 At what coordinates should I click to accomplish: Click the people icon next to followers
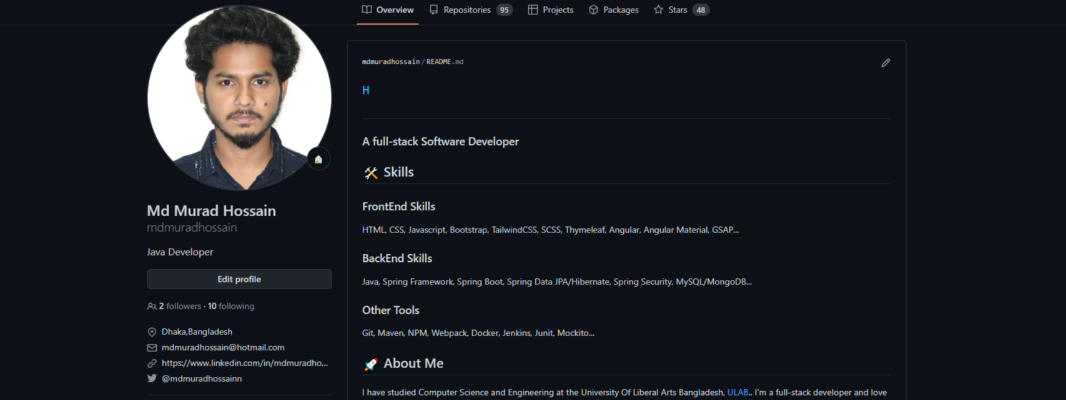coord(152,306)
